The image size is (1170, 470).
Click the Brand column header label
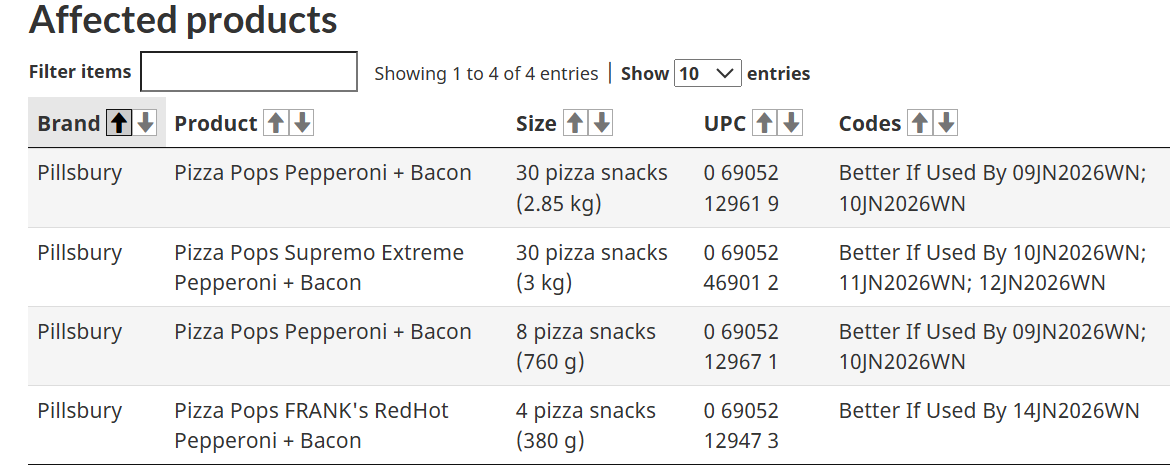click(68, 123)
